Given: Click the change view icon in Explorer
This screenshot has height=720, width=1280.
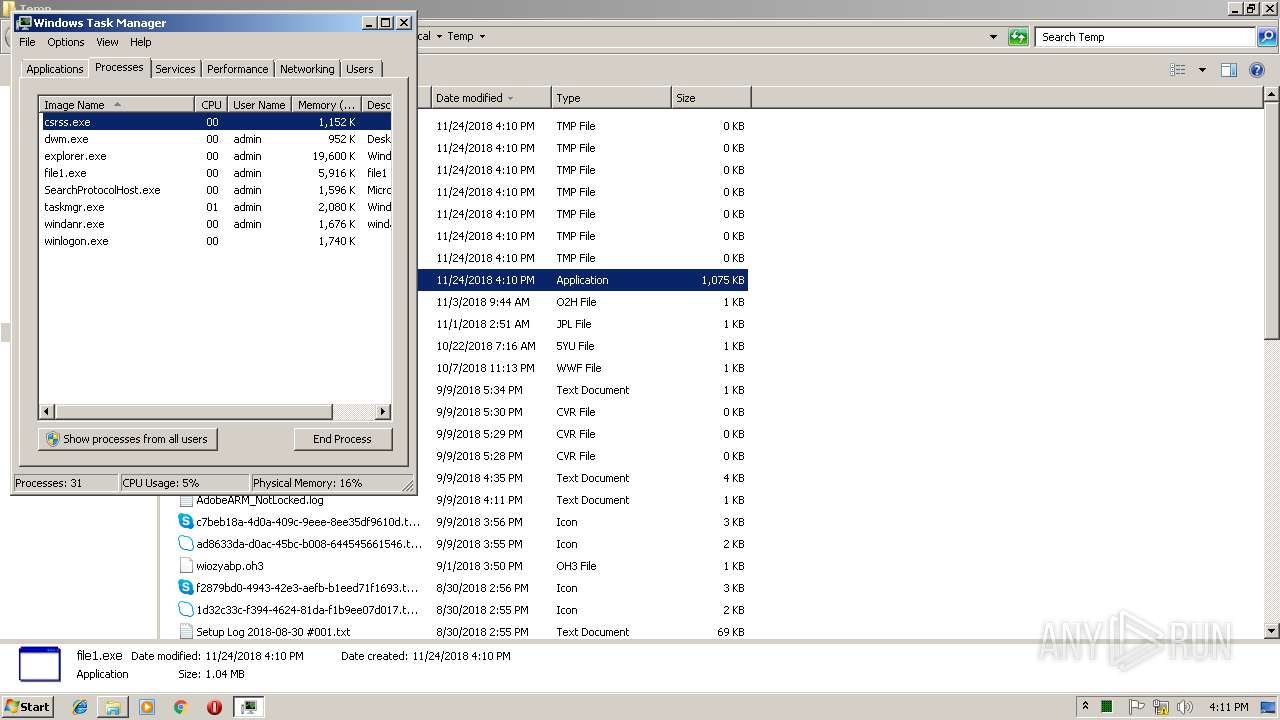Looking at the screenshot, I should 1178,70.
